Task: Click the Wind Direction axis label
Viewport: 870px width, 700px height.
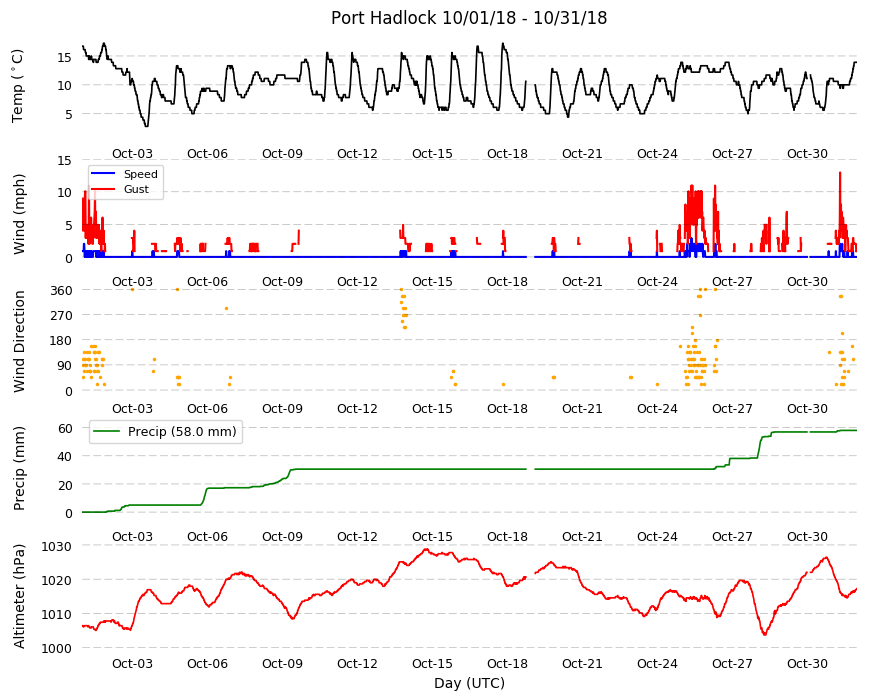Action: click(19, 341)
